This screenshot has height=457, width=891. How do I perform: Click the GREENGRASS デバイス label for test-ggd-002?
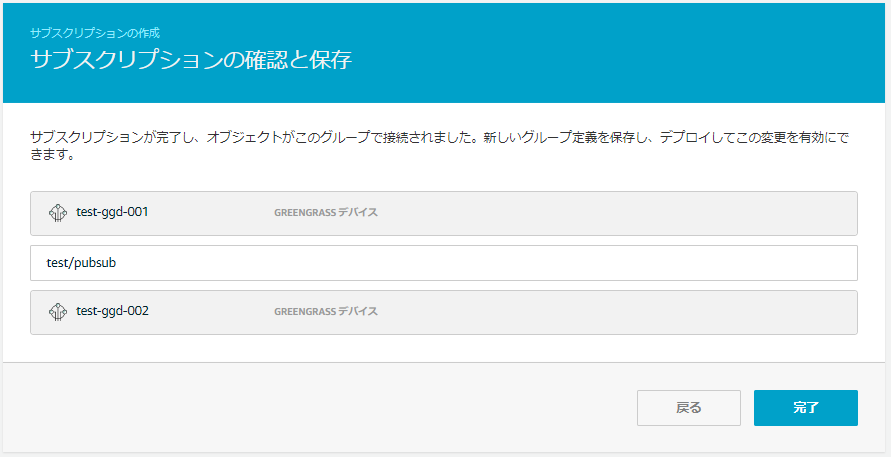[x=326, y=311]
